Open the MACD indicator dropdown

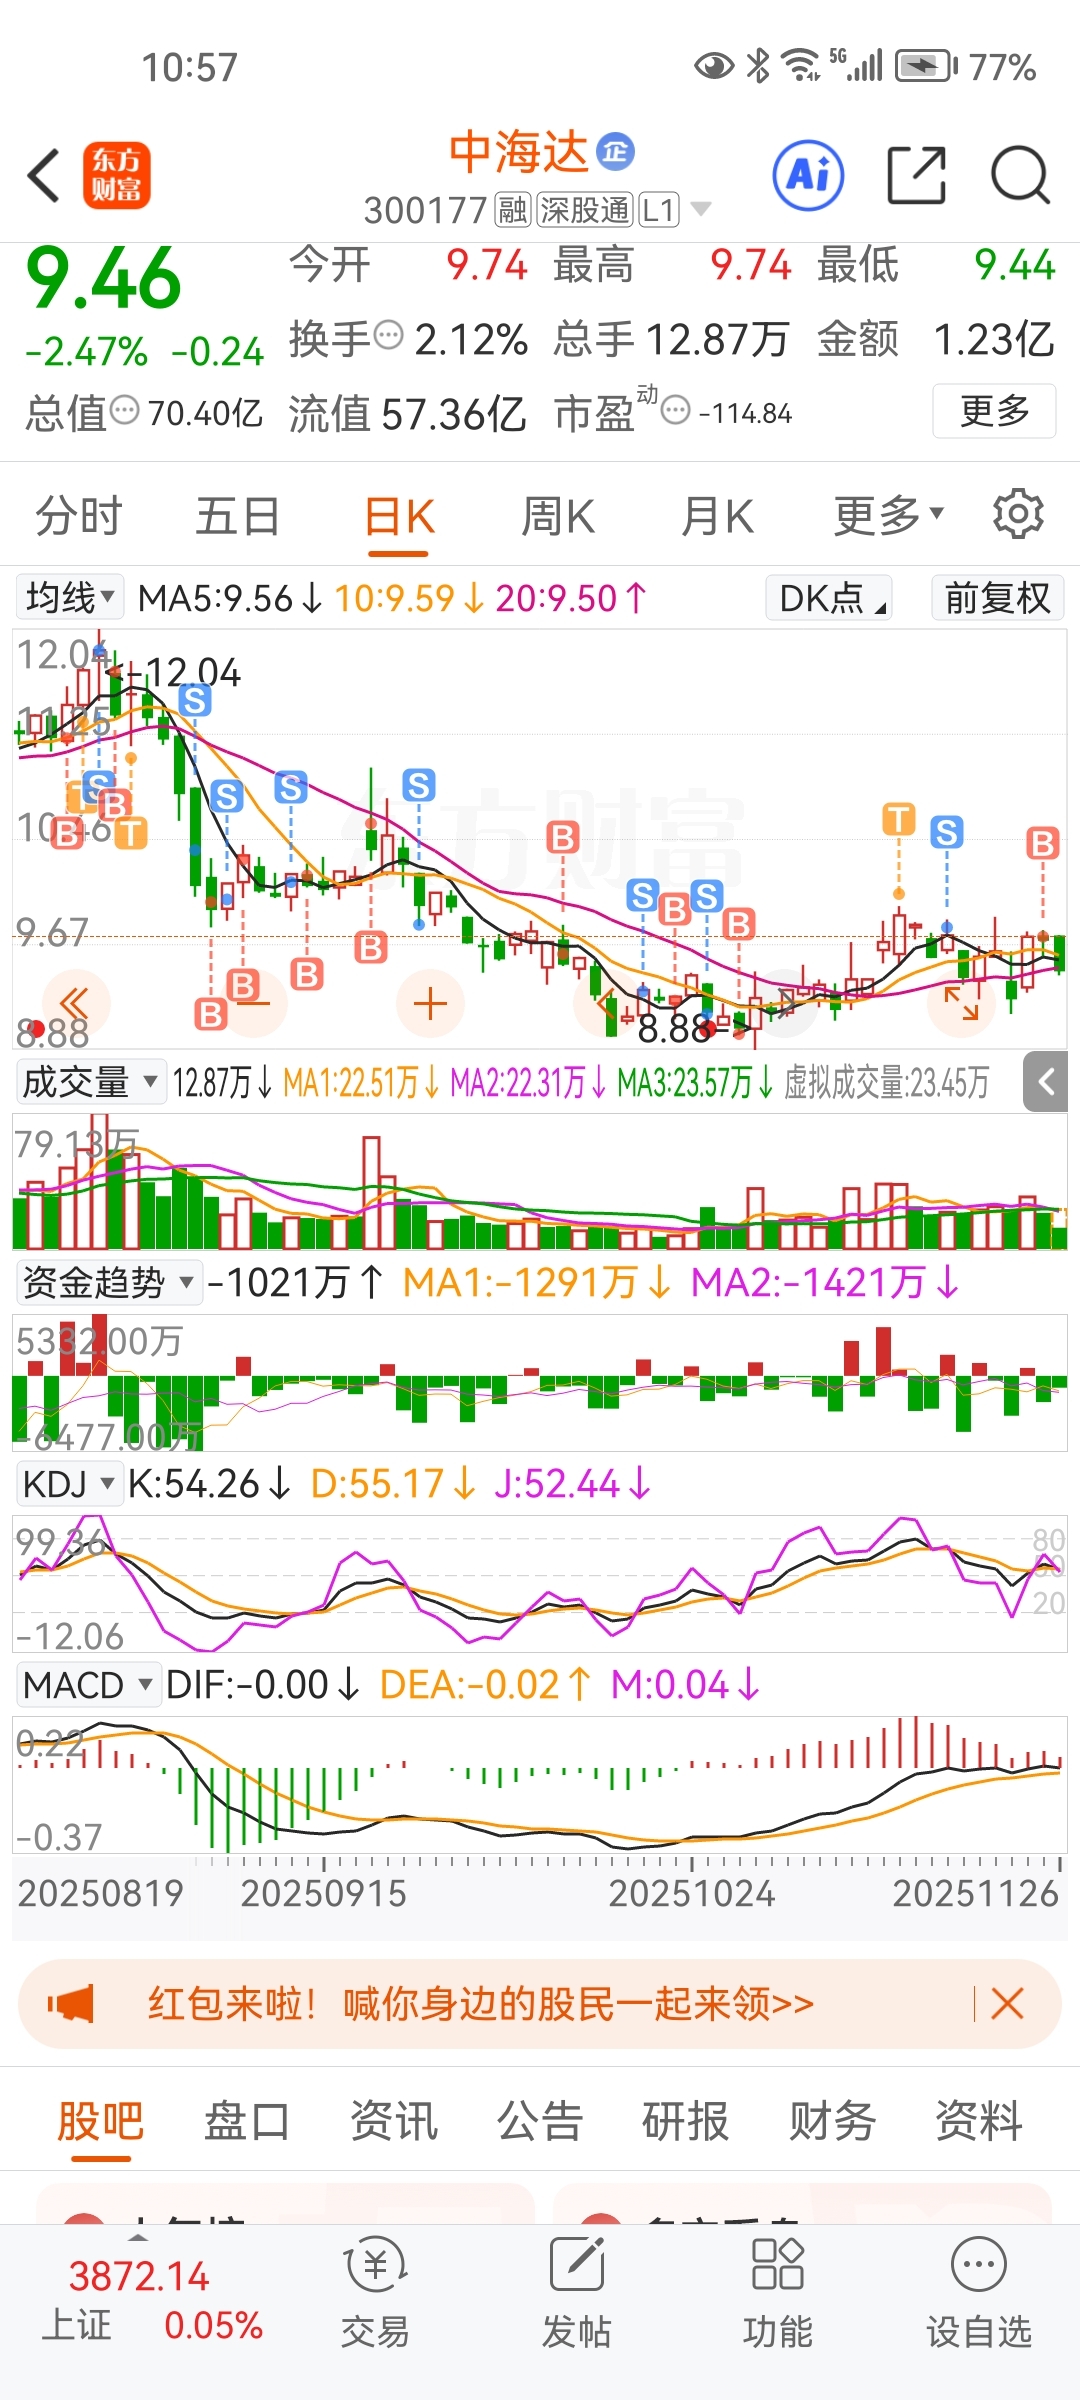88,1685
